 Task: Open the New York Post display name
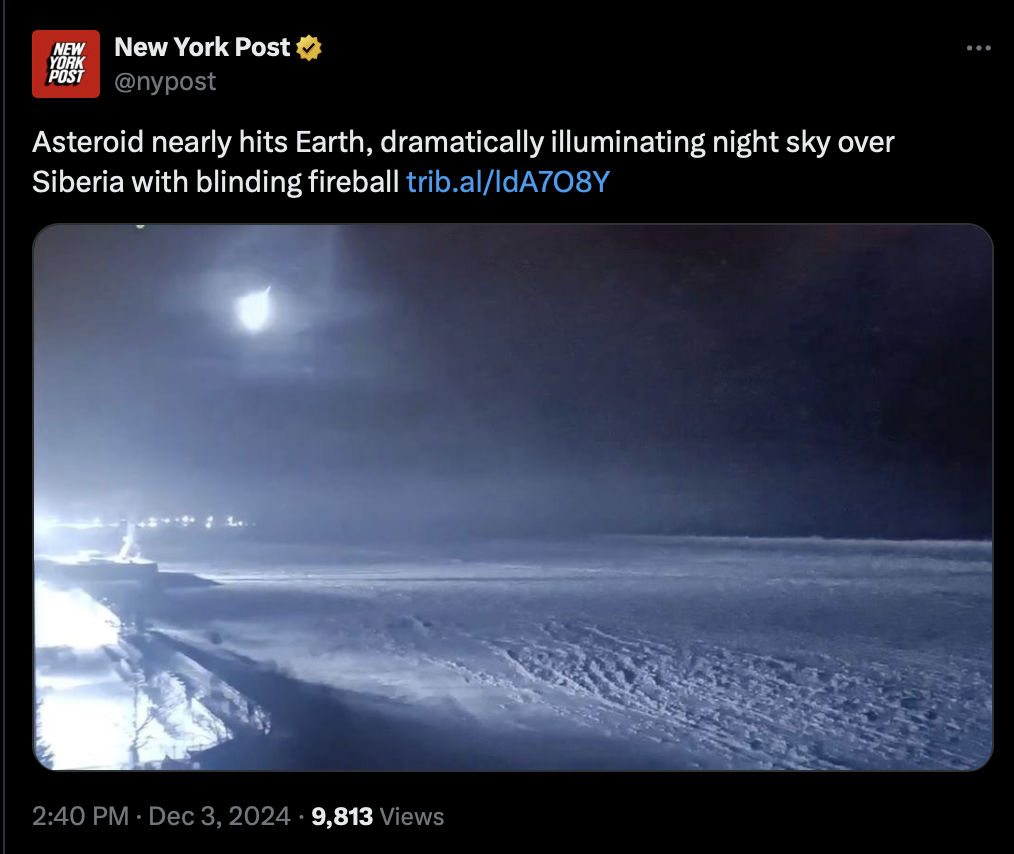pyautogui.click(x=202, y=47)
